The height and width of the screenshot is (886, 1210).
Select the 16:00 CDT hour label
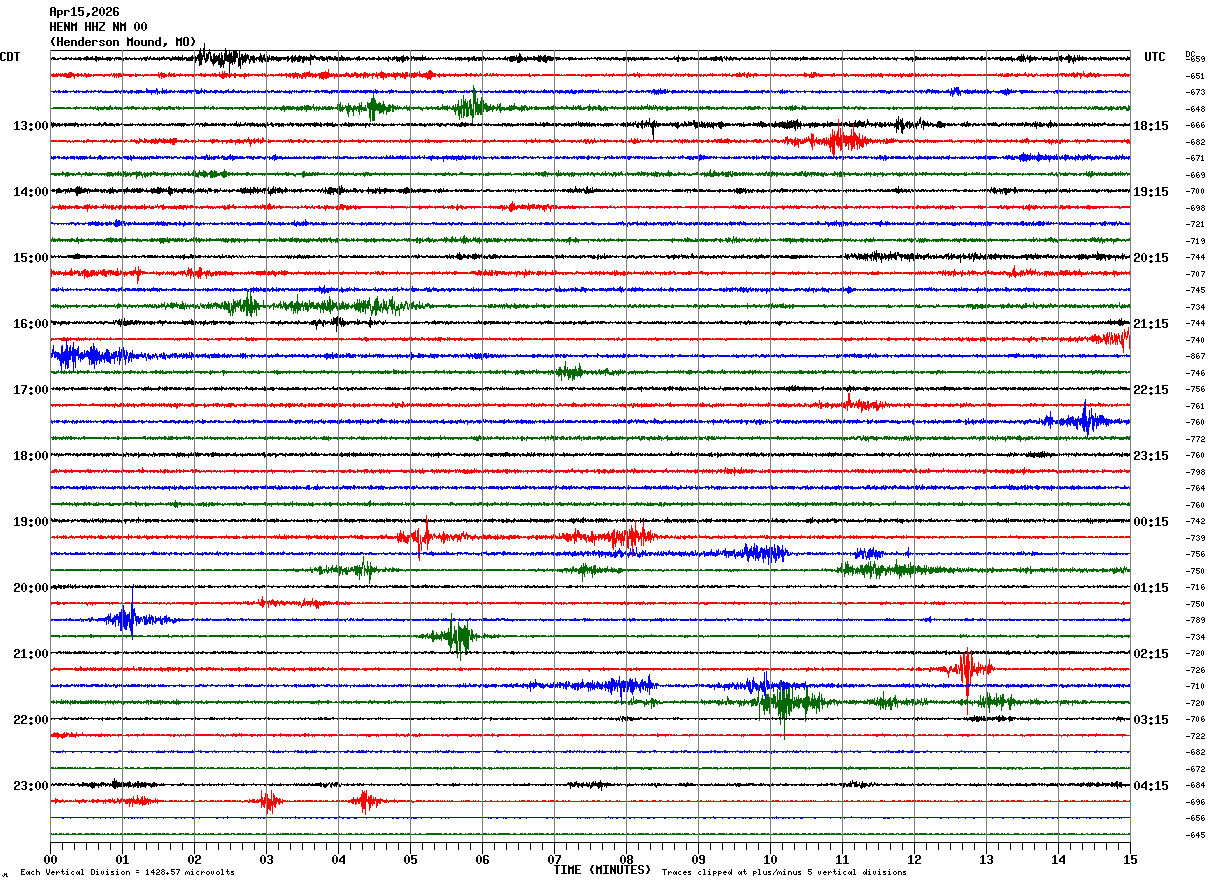click(x=30, y=324)
